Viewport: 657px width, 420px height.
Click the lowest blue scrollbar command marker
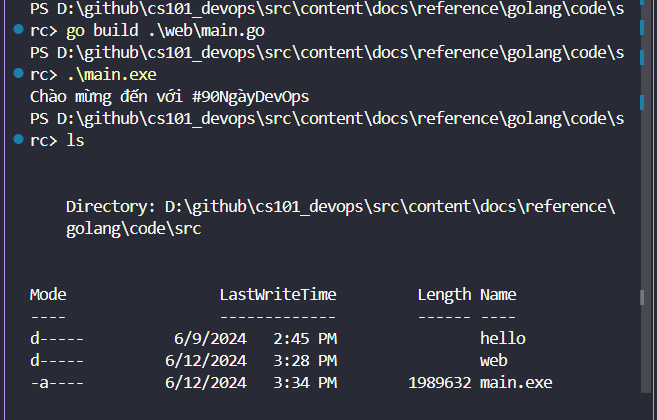click(642, 102)
